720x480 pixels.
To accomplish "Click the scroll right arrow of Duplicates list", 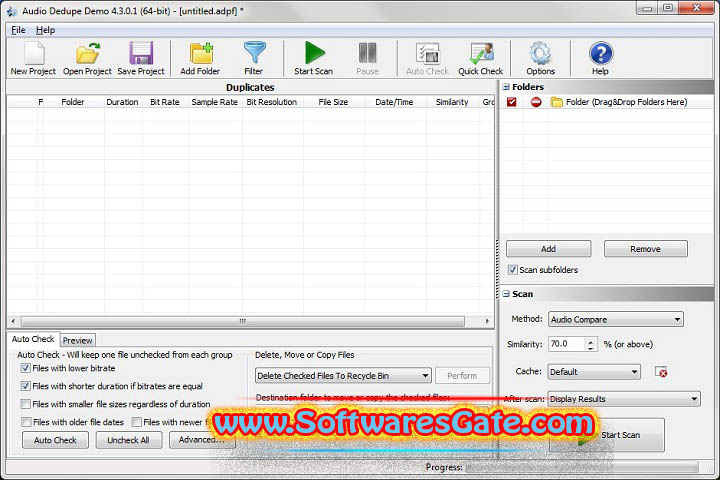I will click(x=487, y=321).
